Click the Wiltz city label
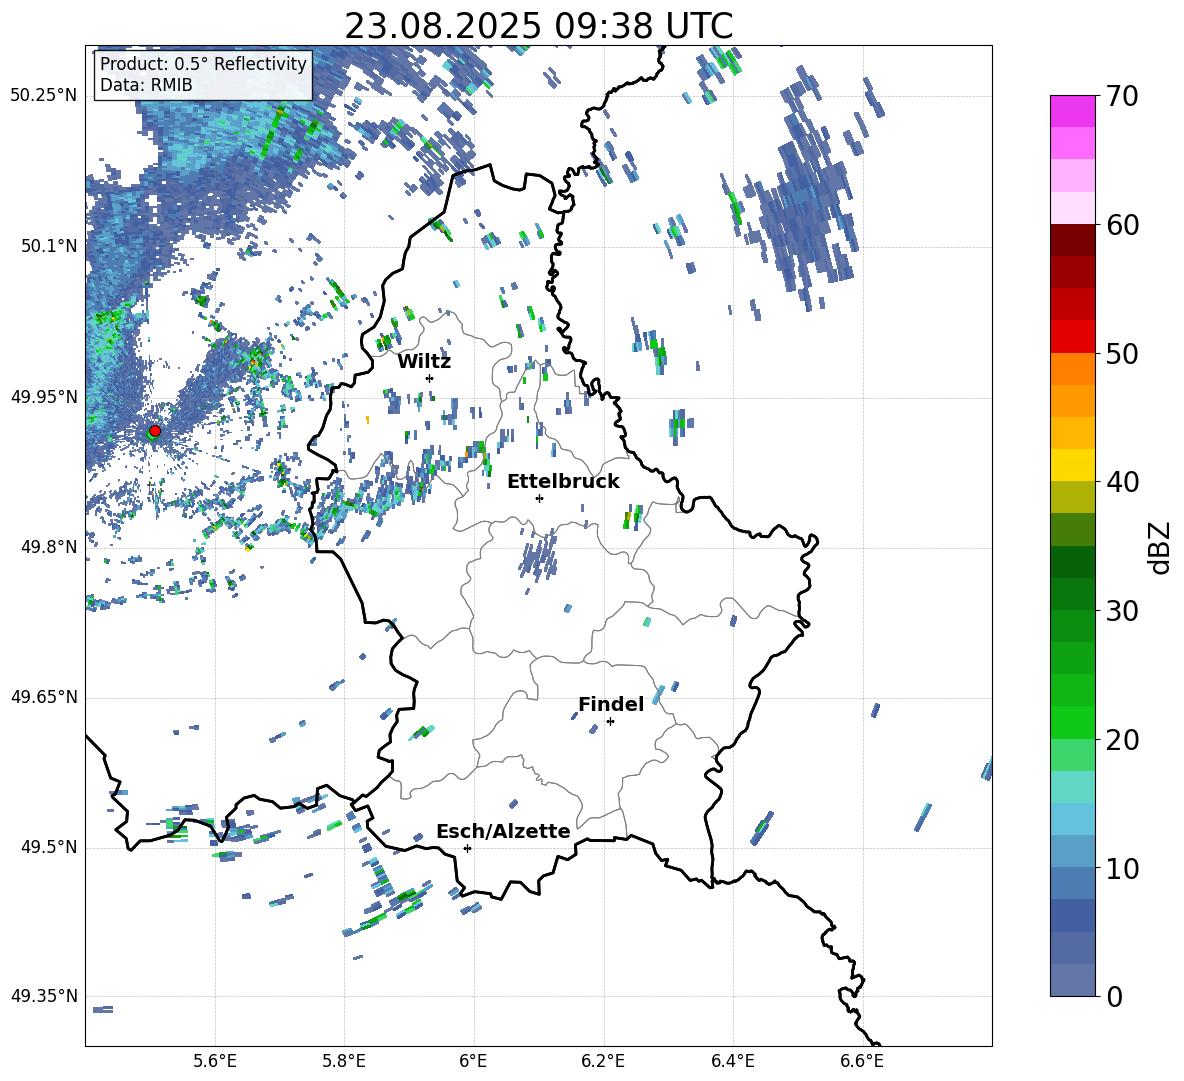The image size is (1184, 1081). coord(424,362)
